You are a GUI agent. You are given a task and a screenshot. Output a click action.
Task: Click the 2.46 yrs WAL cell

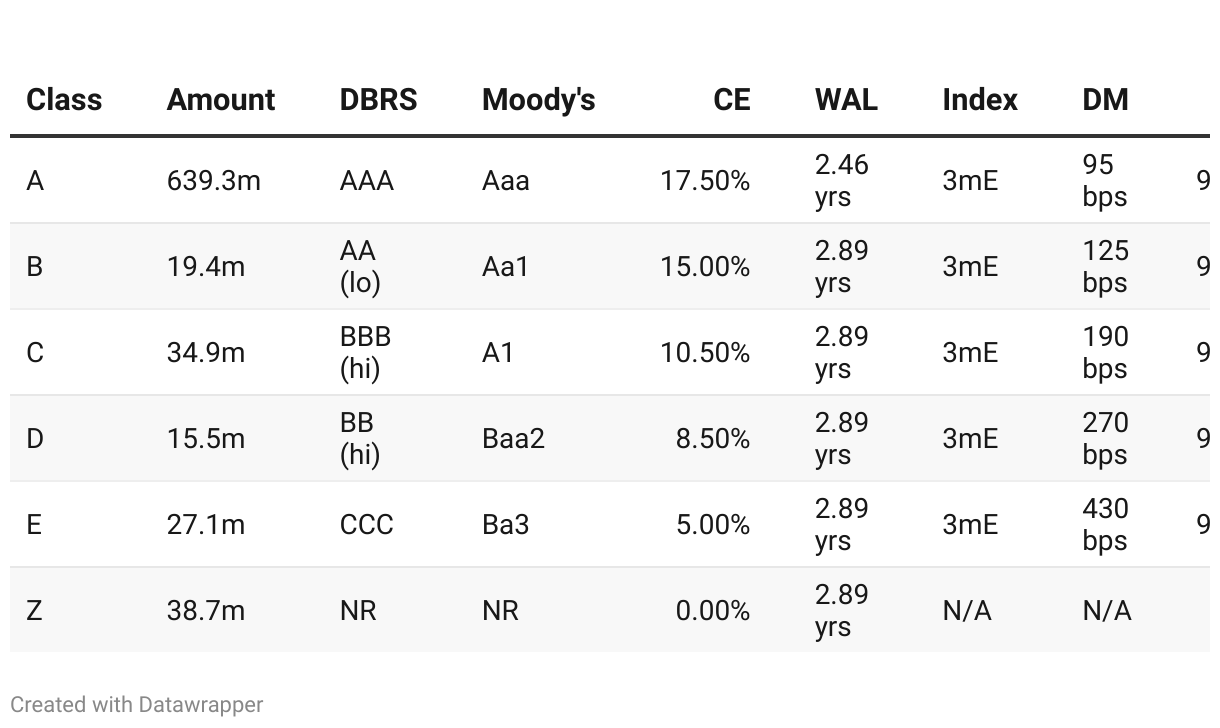coord(842,181)
